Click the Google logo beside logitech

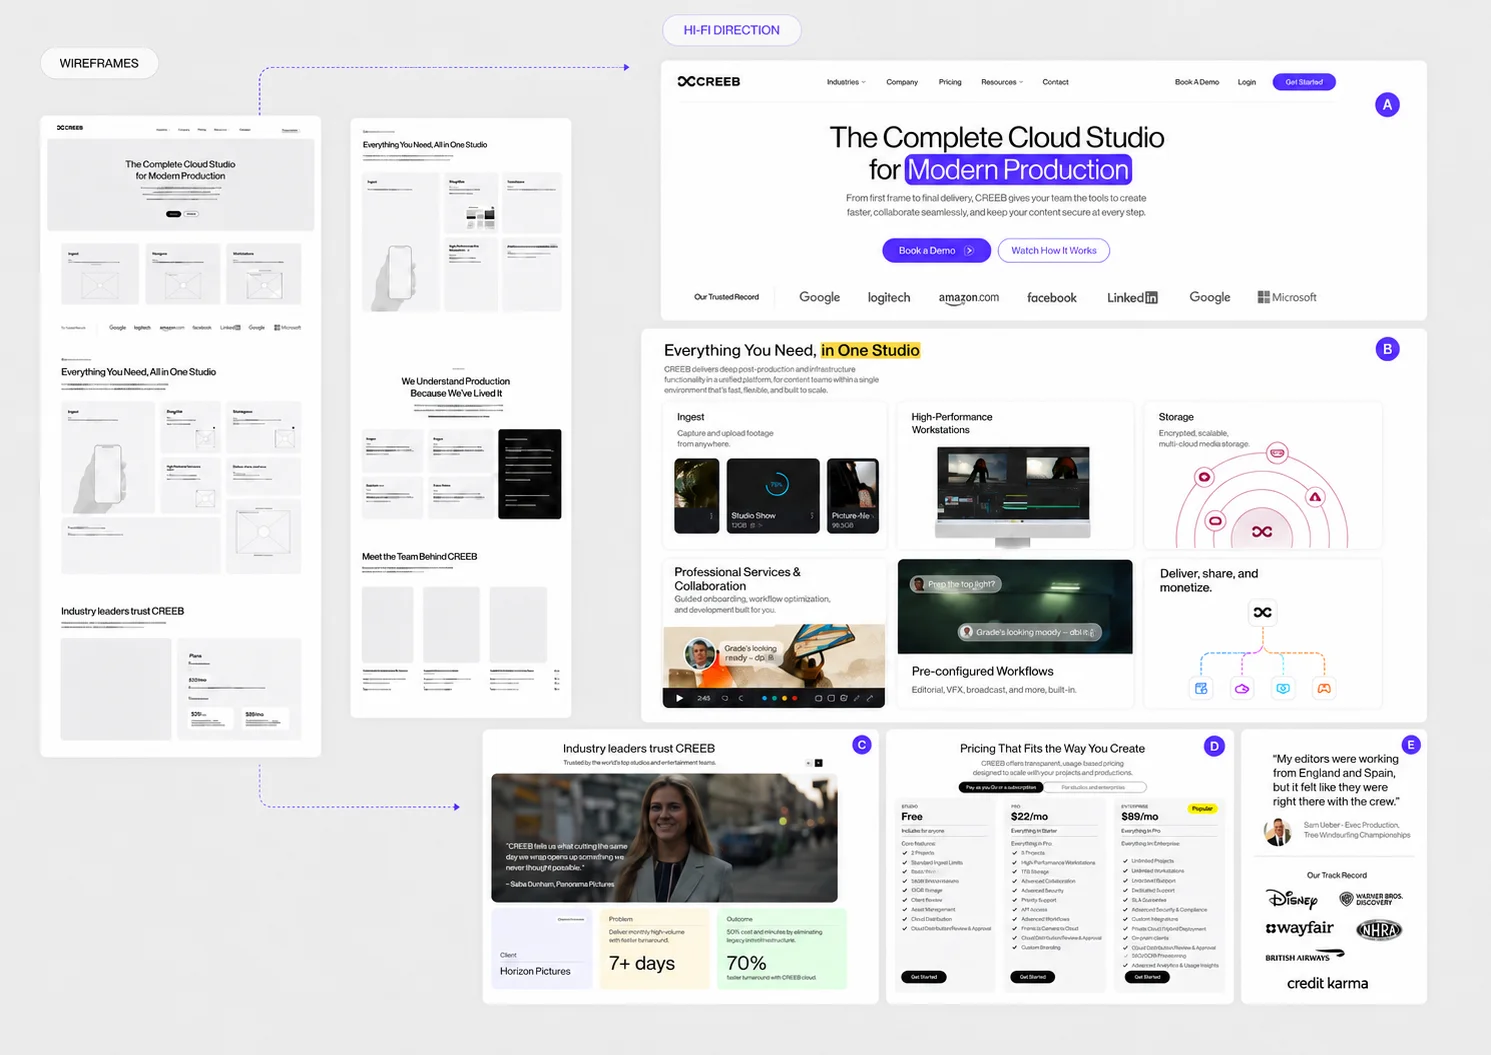click(820, 297)
